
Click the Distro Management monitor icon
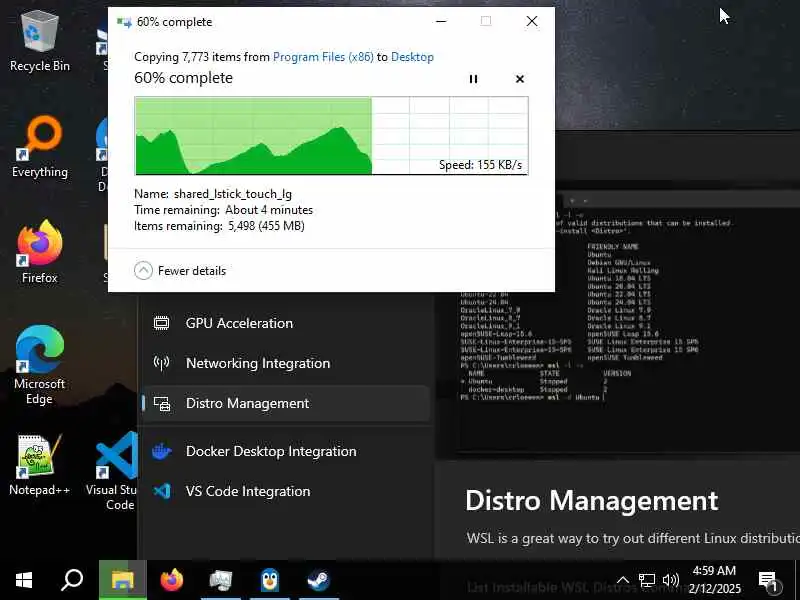162,404
